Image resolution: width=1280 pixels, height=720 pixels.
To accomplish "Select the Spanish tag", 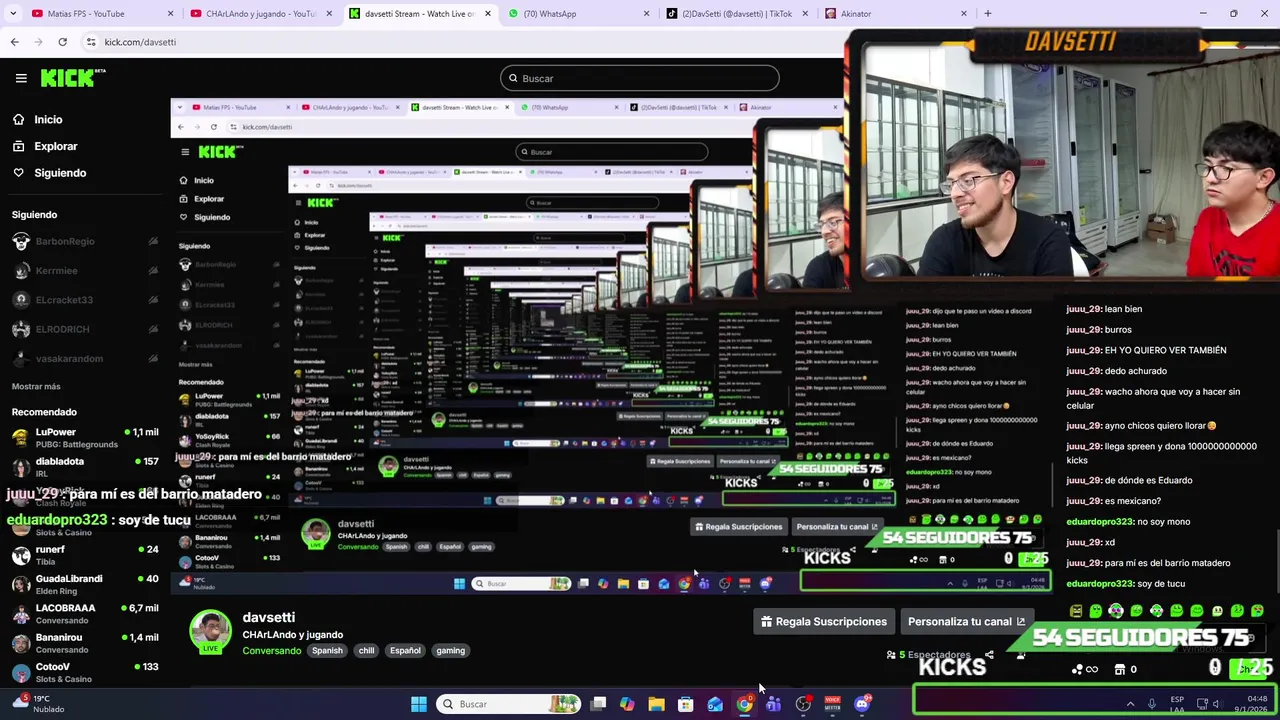I will (327, 651).
